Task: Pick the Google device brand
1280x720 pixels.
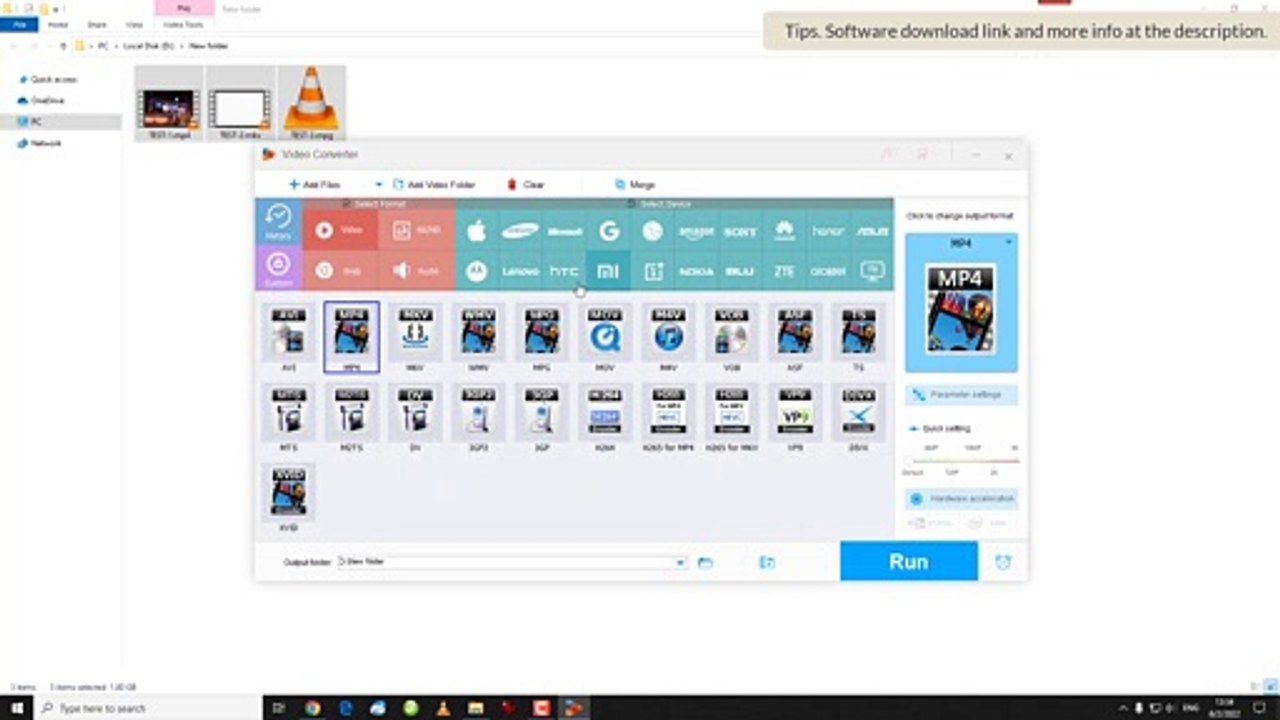Action: click(x=608, y=231)
